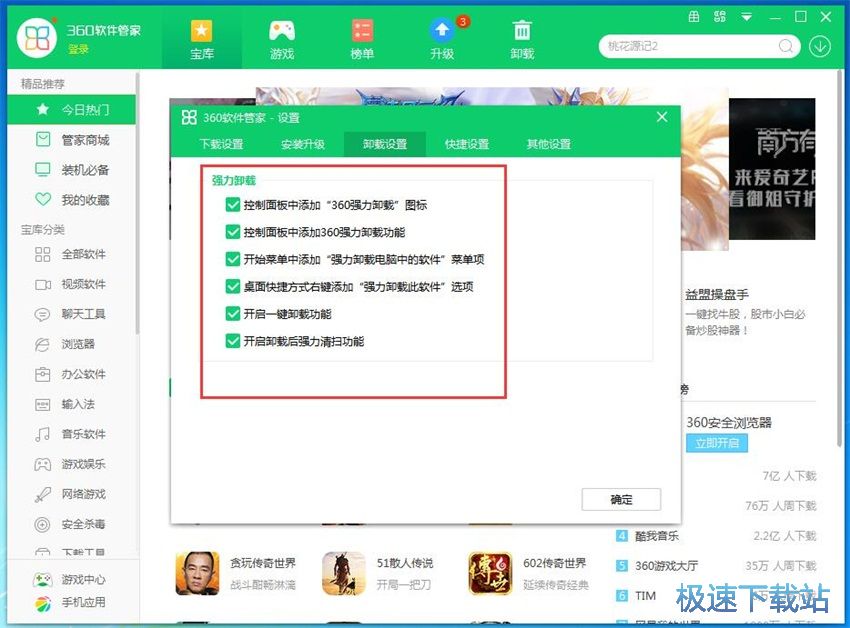Viewport: 850px width, 628px height.
Task: Click the 确定 button in settings dialog
Action: click(x=621, y=499)
